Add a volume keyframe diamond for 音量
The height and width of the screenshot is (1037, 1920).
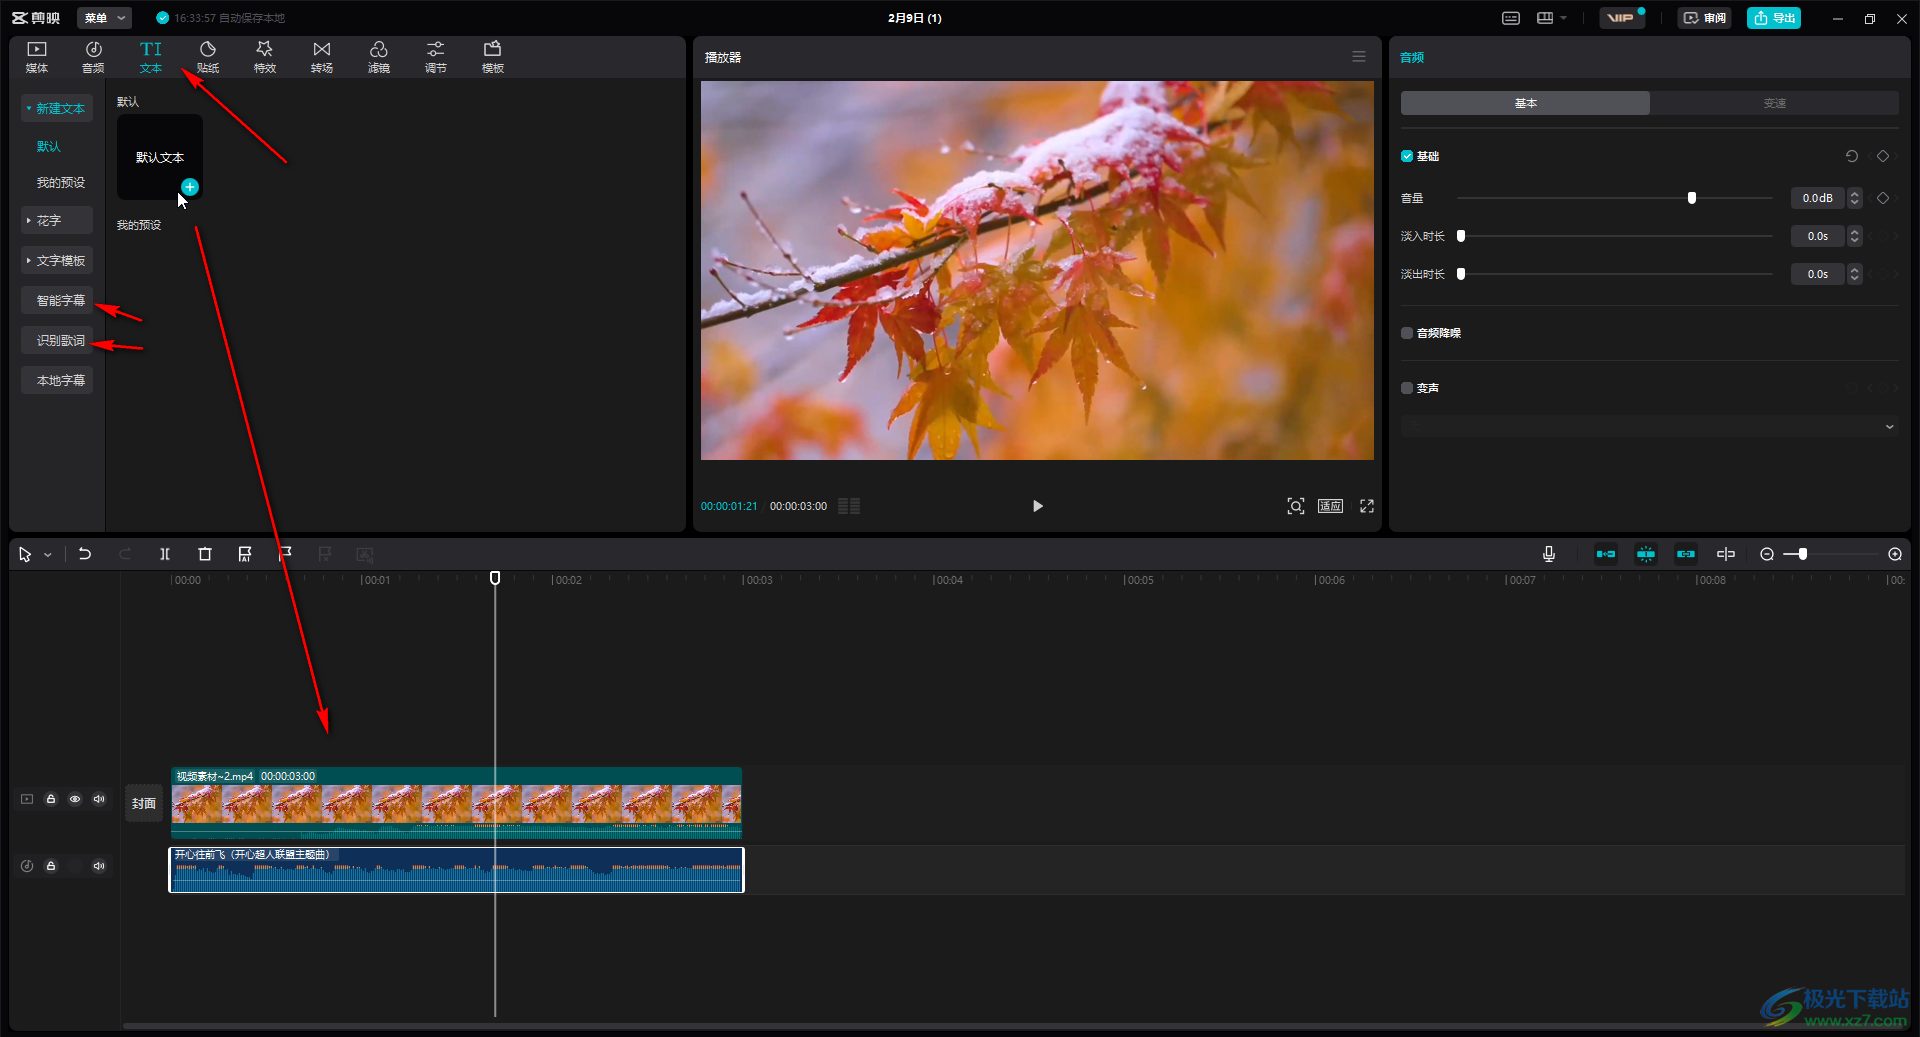(1883, 198)
